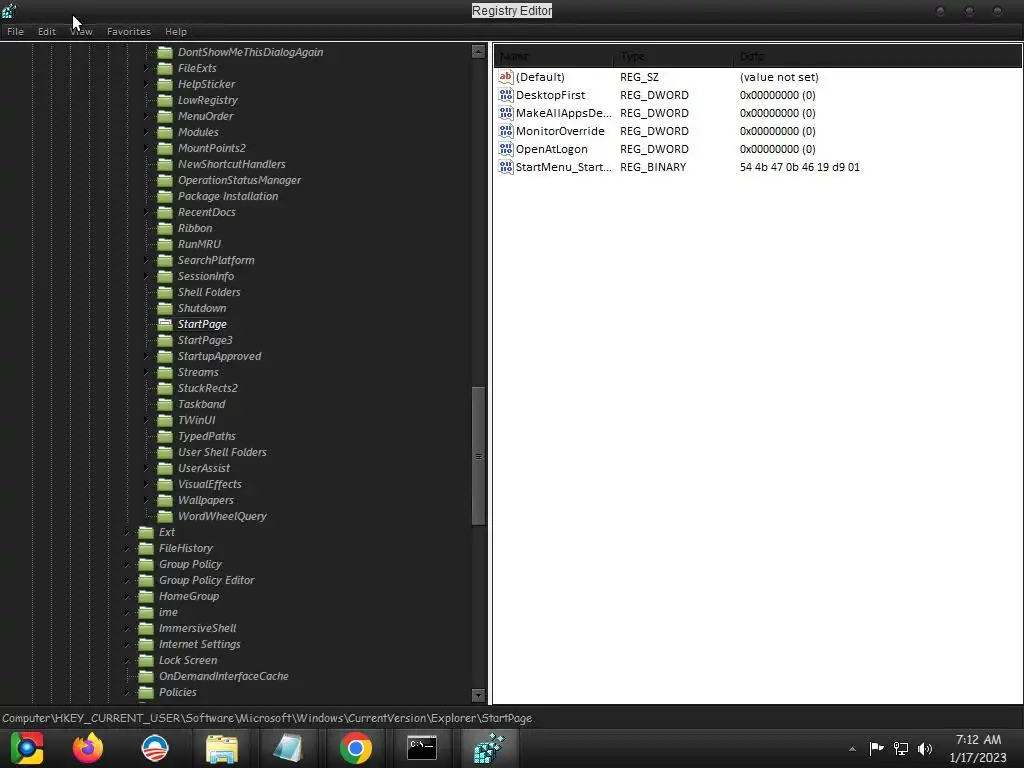
Task: Click the RunMRU folder icon
Action: tap(165, 244)
